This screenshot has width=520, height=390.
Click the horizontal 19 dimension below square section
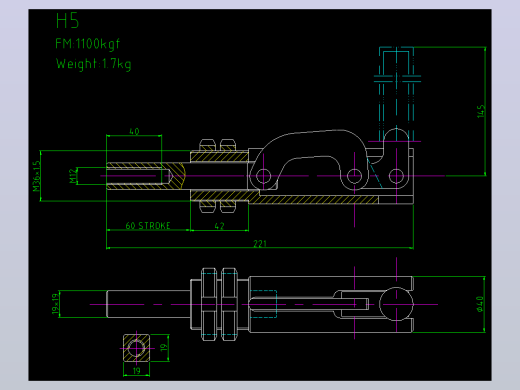tap(137, 371)
